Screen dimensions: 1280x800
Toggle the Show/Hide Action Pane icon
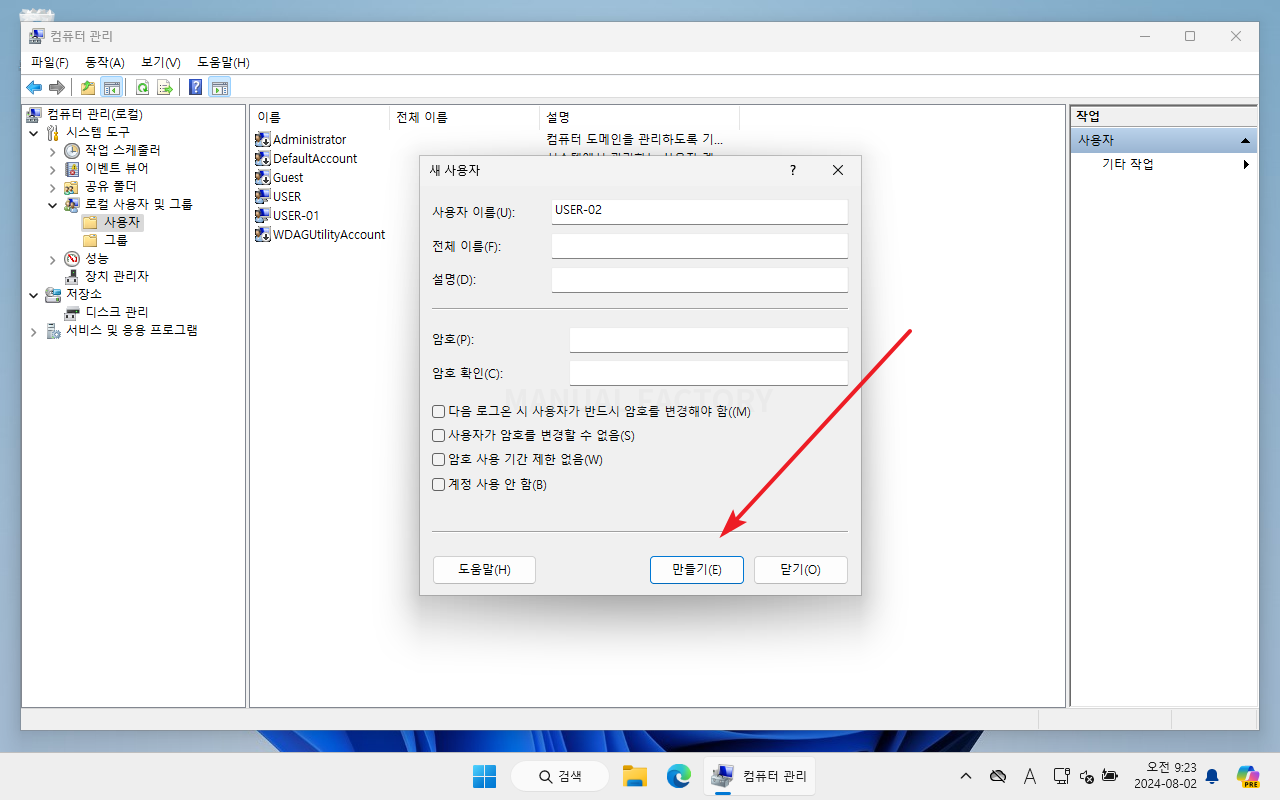tap(219, 87)
